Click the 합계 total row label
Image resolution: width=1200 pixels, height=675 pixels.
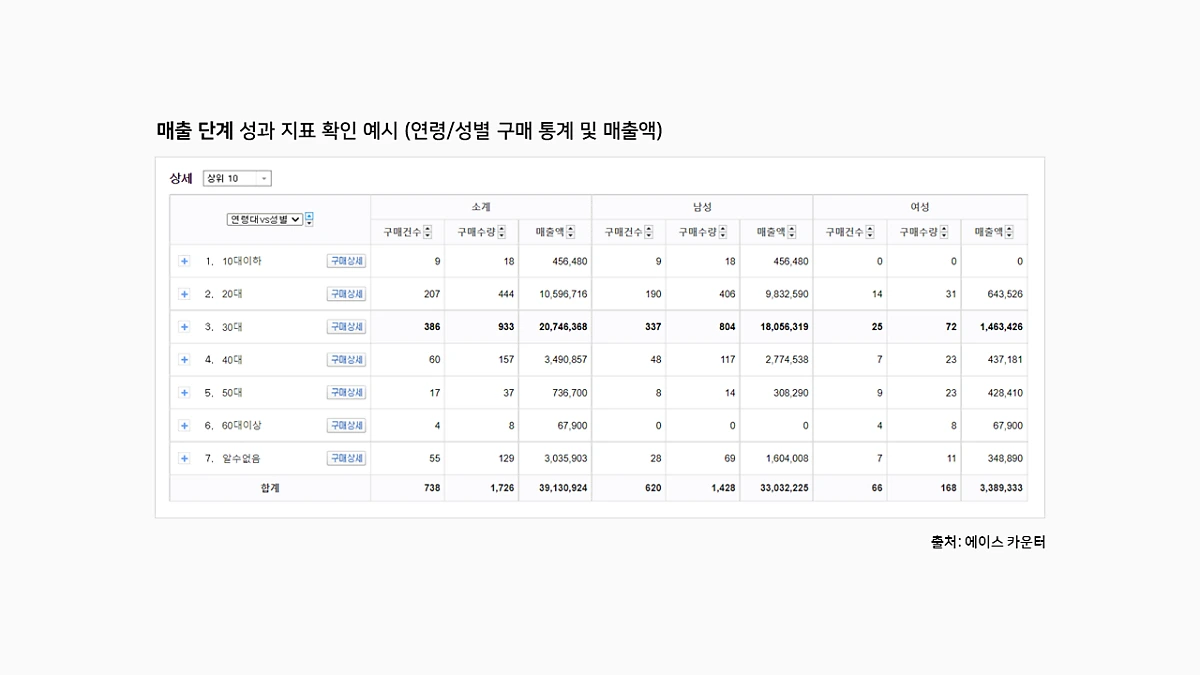270,488
